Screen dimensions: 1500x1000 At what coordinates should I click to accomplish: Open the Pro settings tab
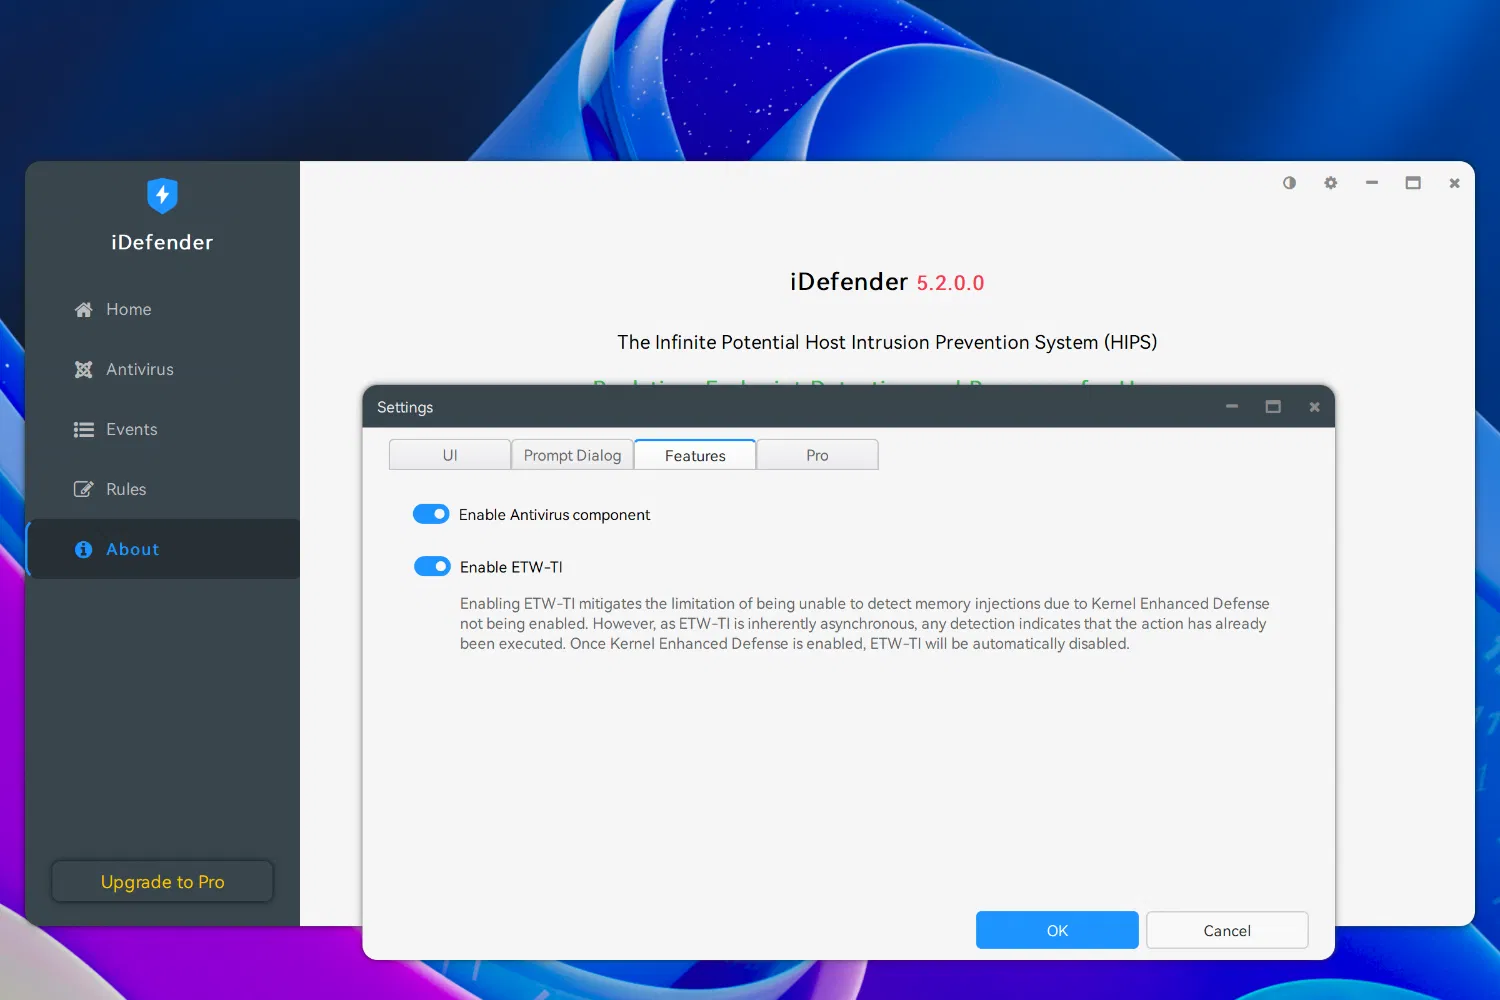tap(817, 455)
